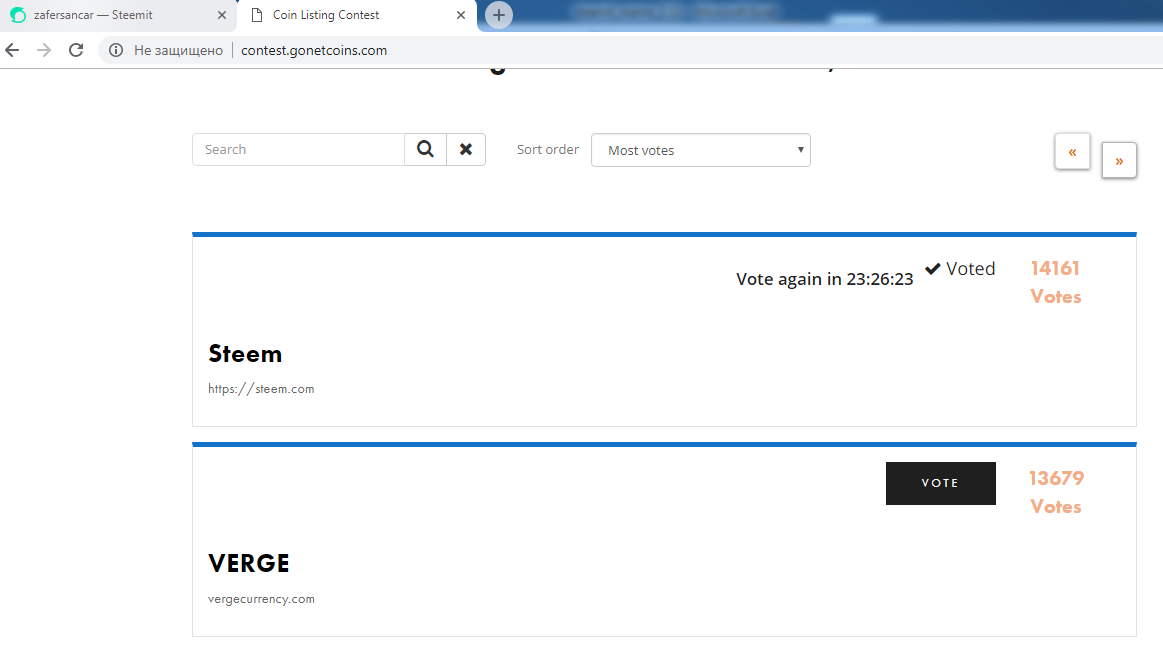The image size is (1163, 650).
Task: Click the Steem coin title
Action: point(245,354)
